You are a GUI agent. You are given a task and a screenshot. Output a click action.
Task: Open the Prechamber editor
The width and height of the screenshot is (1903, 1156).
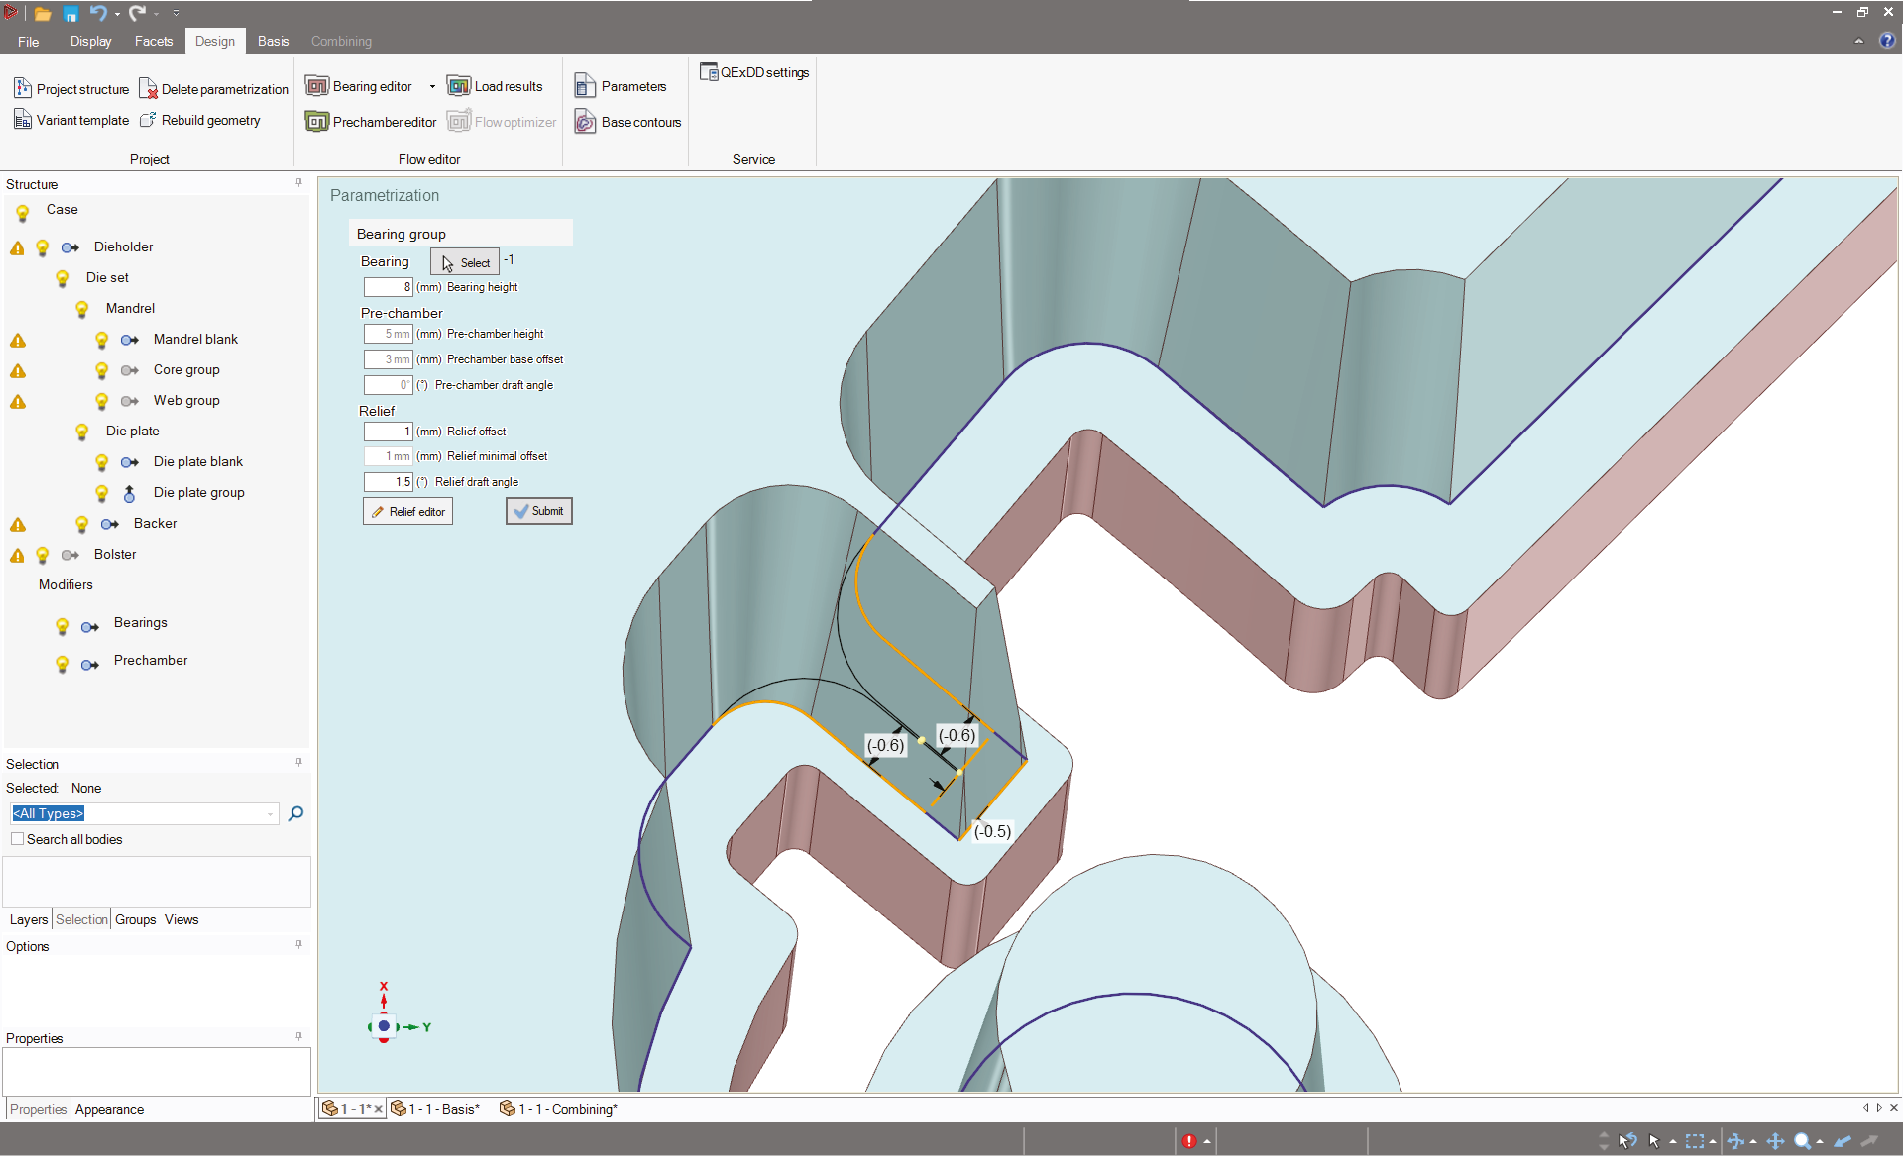pyautogui.click(x=371, y=122)
